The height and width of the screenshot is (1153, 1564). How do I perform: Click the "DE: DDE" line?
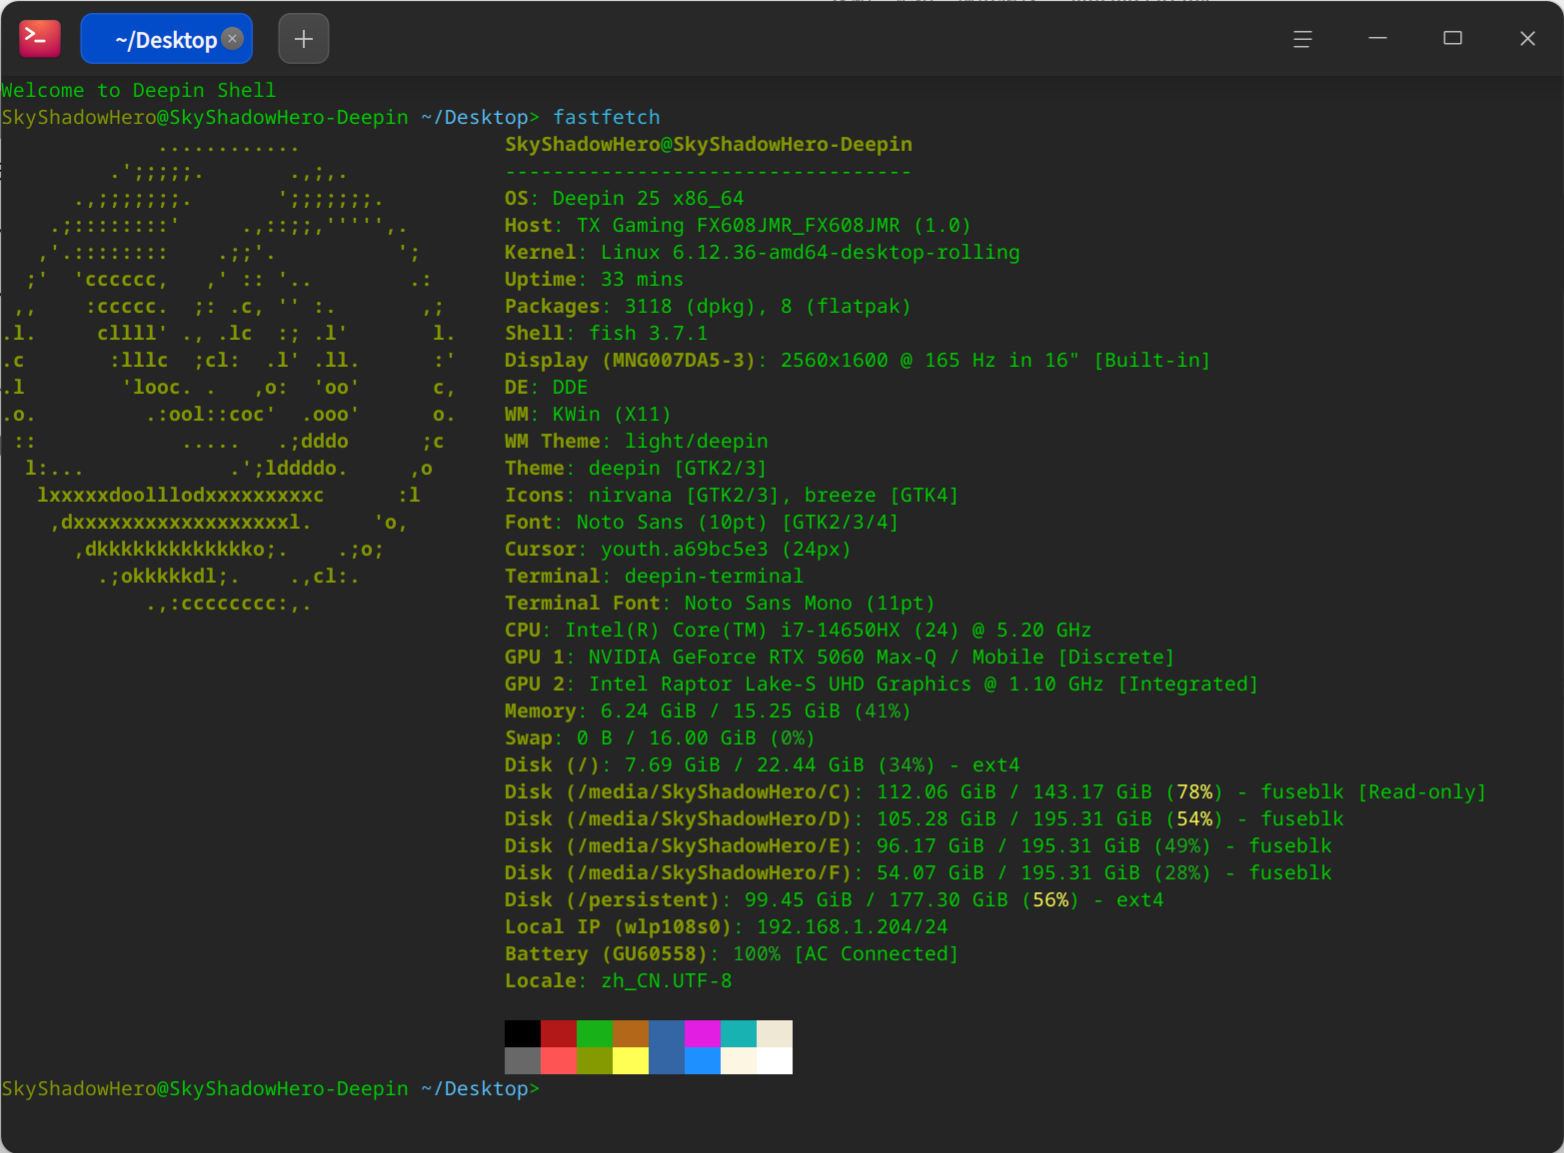click(x=546, y=387)
